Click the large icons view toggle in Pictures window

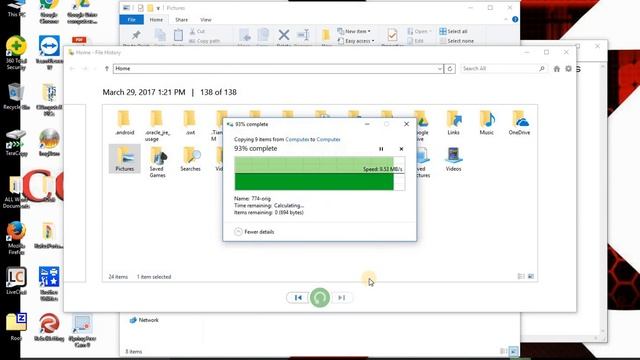tap(513, 351)
